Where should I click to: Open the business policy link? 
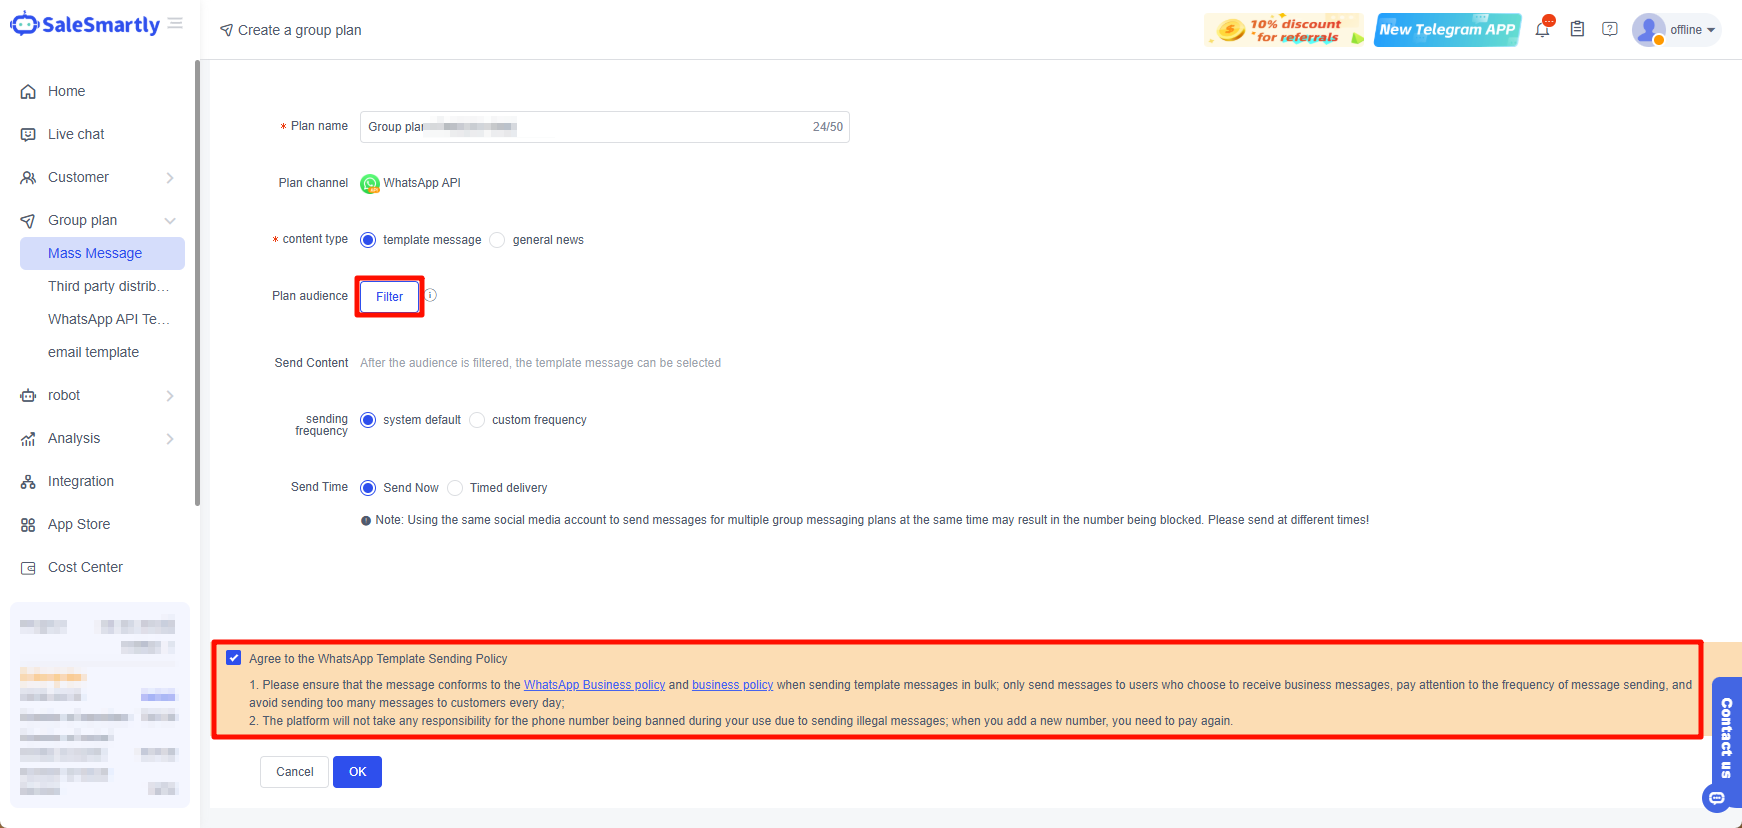pyautogui.click(x=733, y=685)
